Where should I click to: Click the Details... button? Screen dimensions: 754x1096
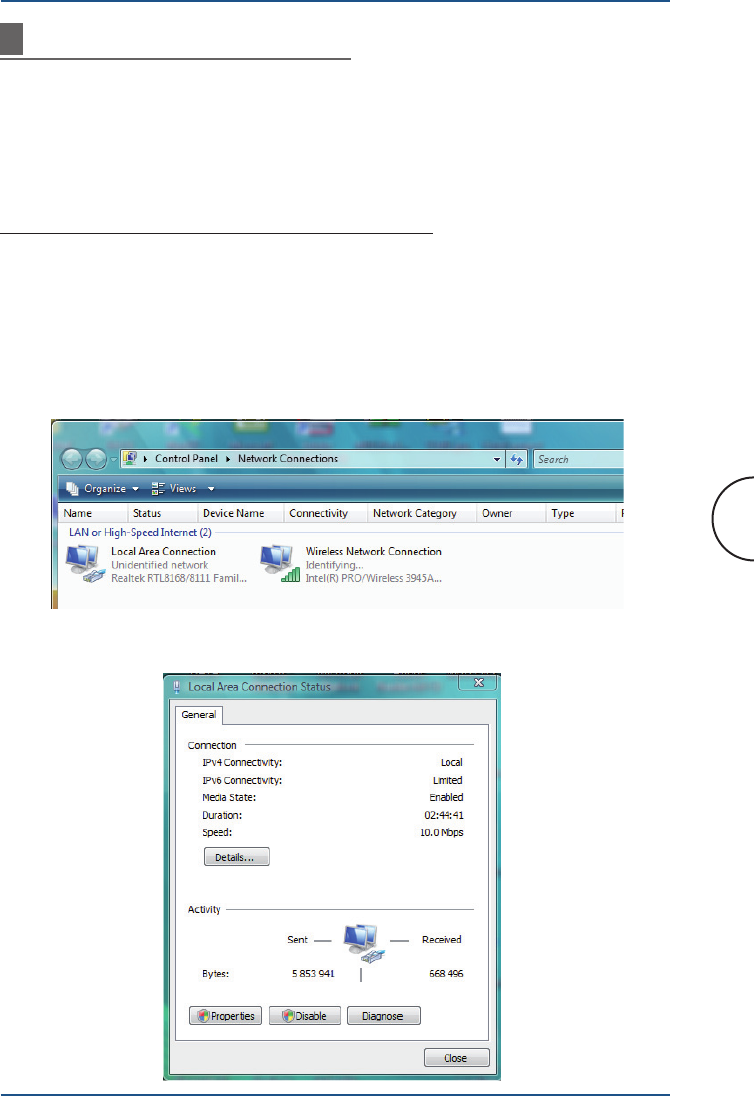coord(236,857)
